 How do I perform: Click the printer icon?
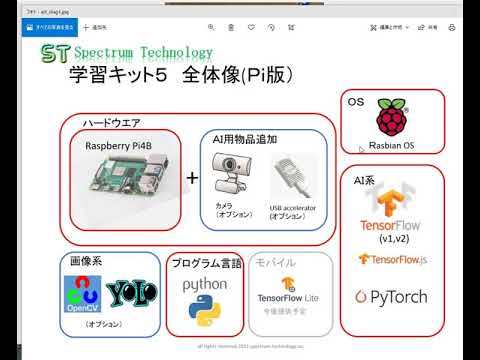pos(452,27)
